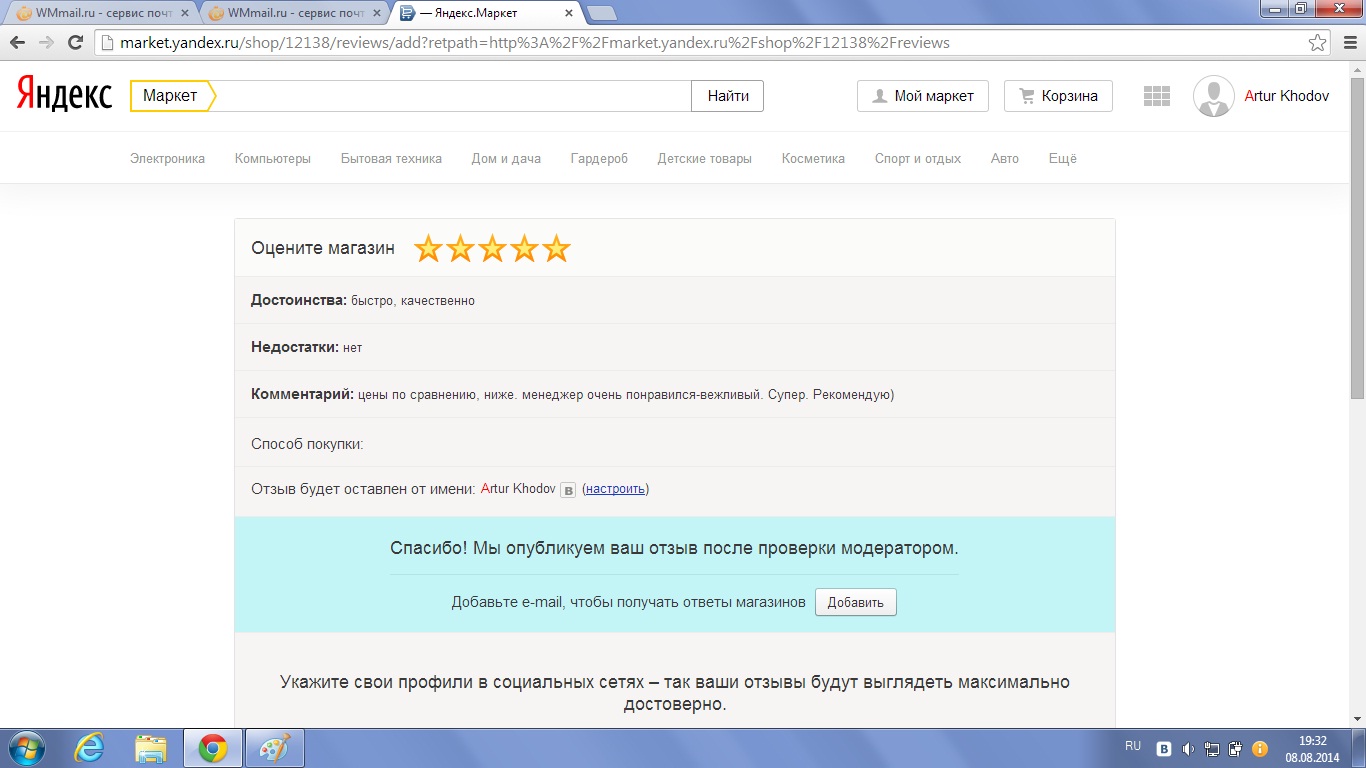
Task: Click the Artur Khodov profile avatar
Action: coord(1214,96)
